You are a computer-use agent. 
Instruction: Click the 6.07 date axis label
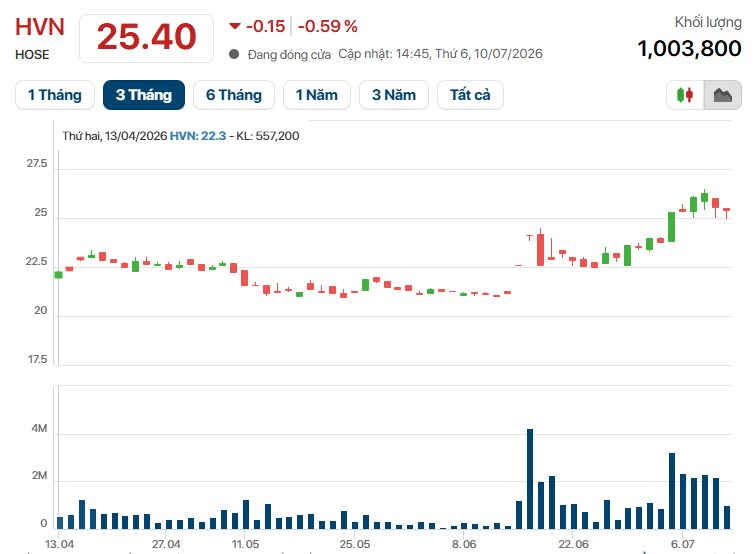682,544
